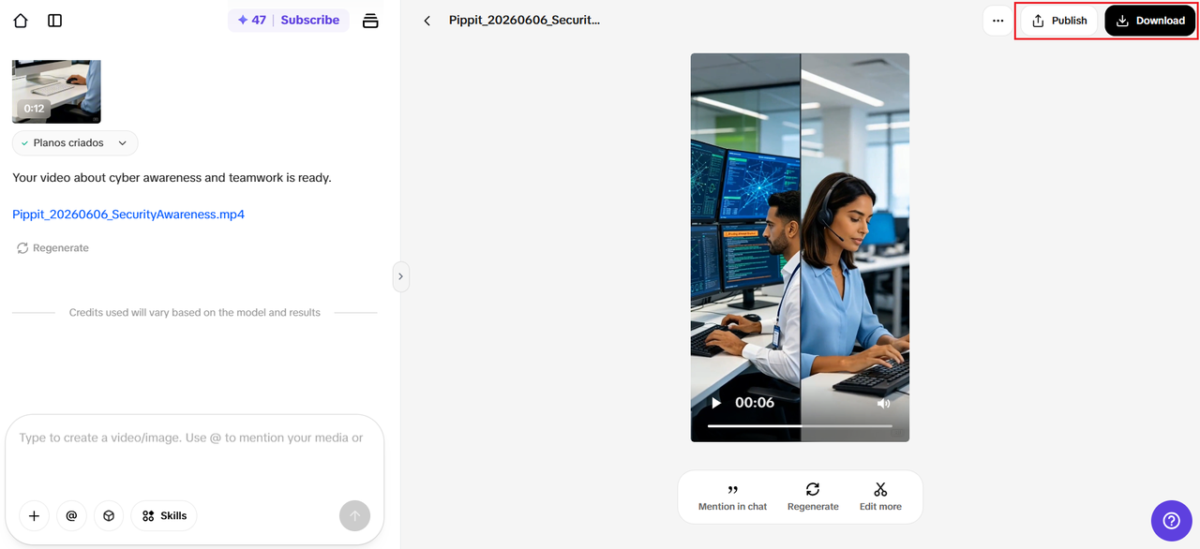Screen dimensions: 1200x549
Task: Click the back arrow beside file name
Action: tap(427, 20)
